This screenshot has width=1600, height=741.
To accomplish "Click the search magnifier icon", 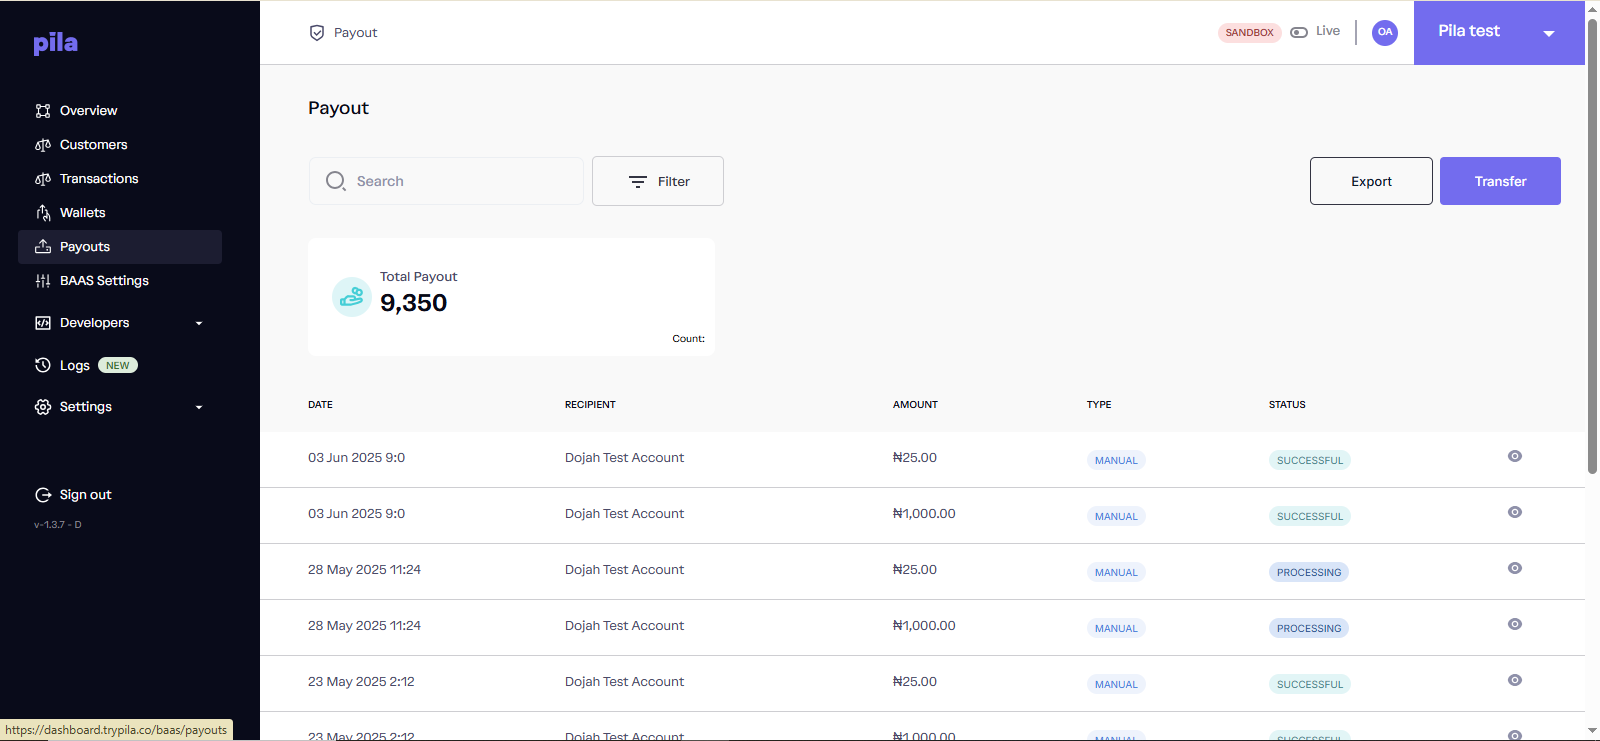I will pos(336,181).
